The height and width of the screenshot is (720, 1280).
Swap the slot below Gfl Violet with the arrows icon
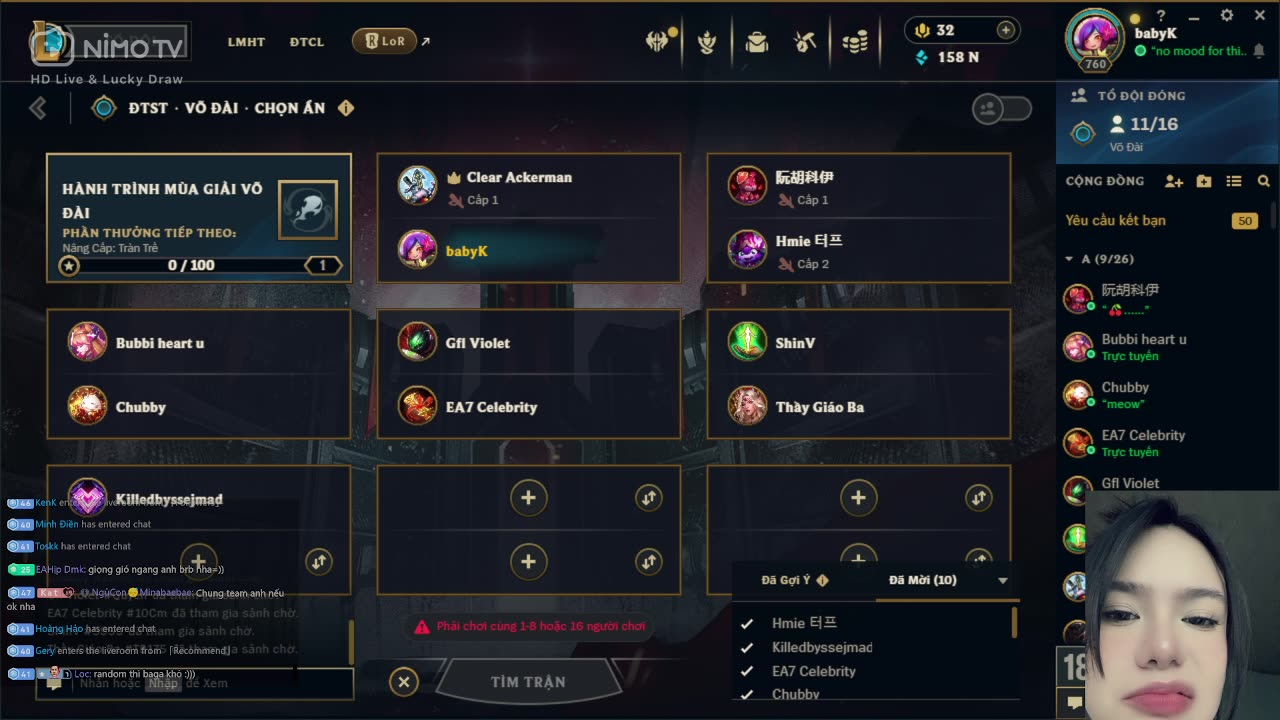649,497
